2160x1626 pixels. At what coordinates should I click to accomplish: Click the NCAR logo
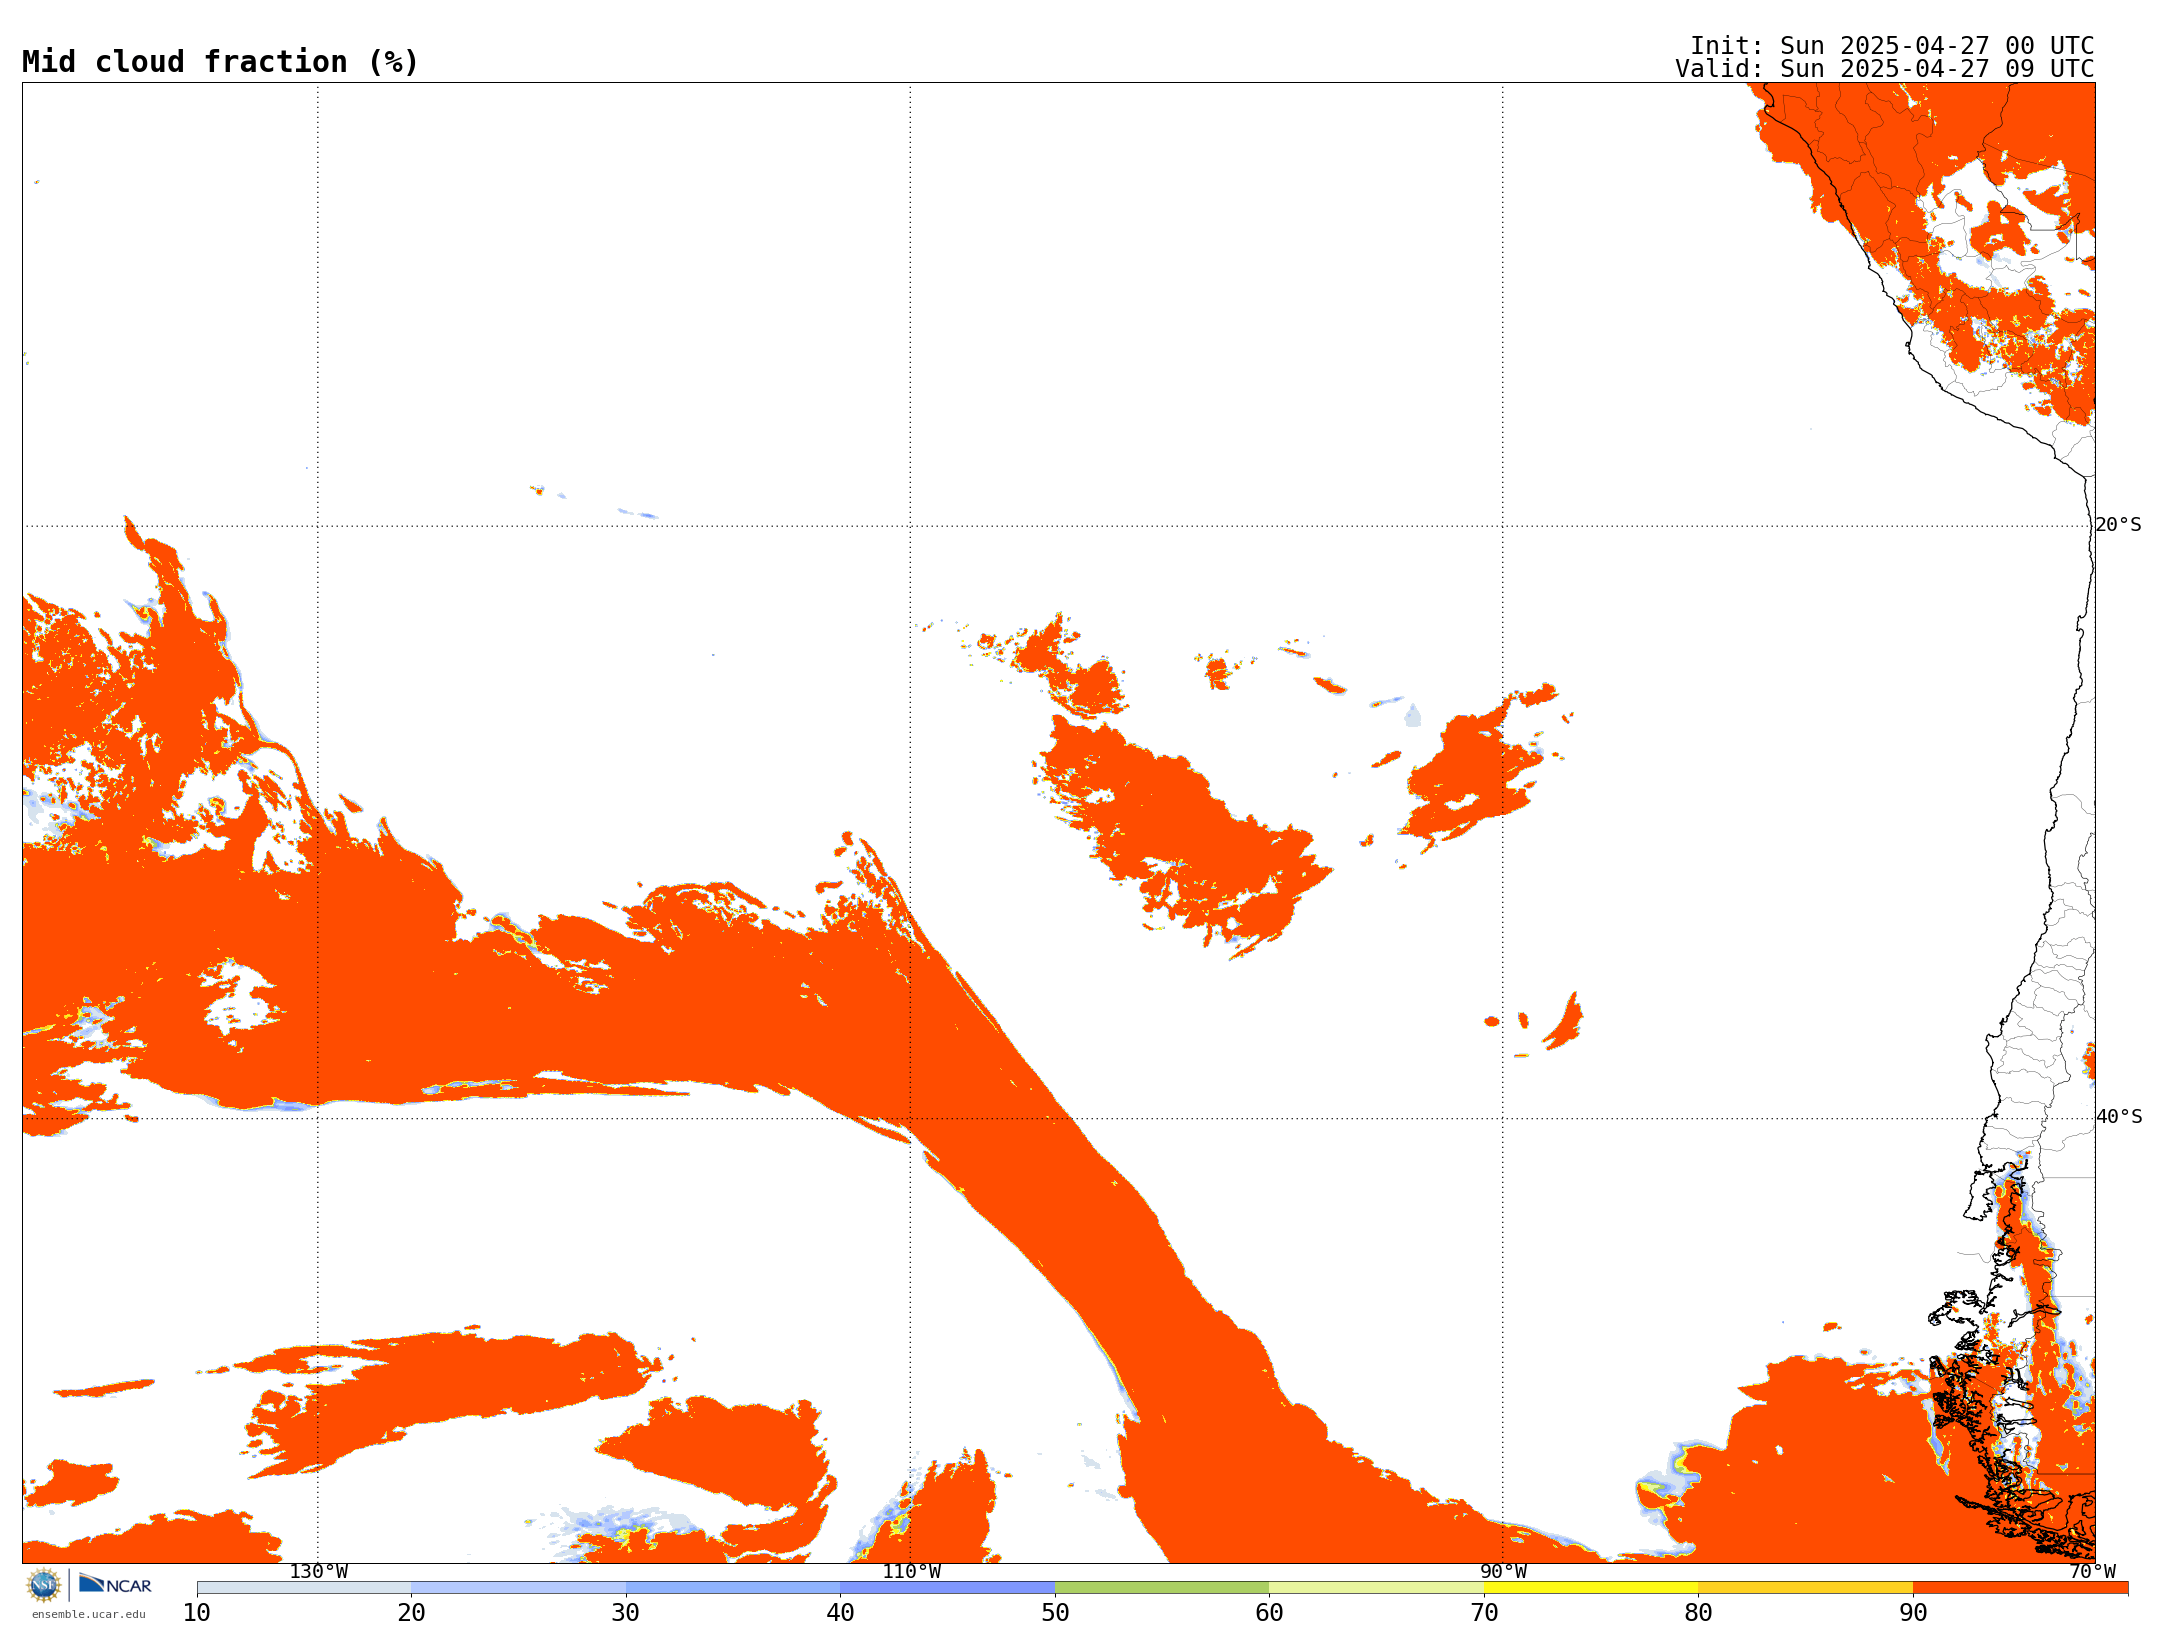pyautogui.click(x=115, y=1584)
